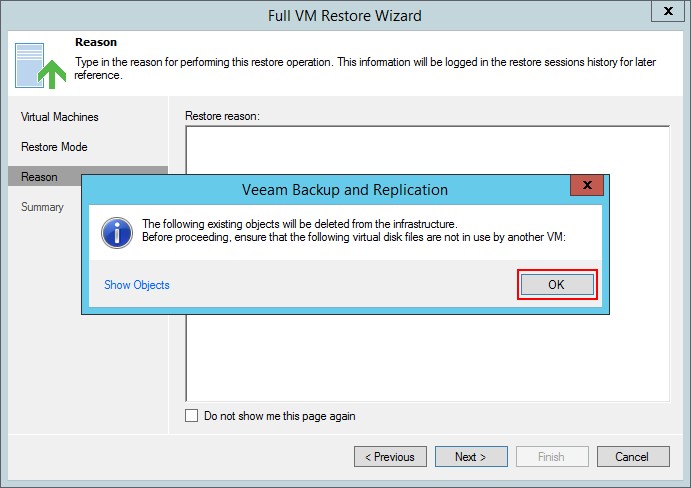Close the Full VM Restore Wizard window
The image size is (691, 488).
coord(668,11)
